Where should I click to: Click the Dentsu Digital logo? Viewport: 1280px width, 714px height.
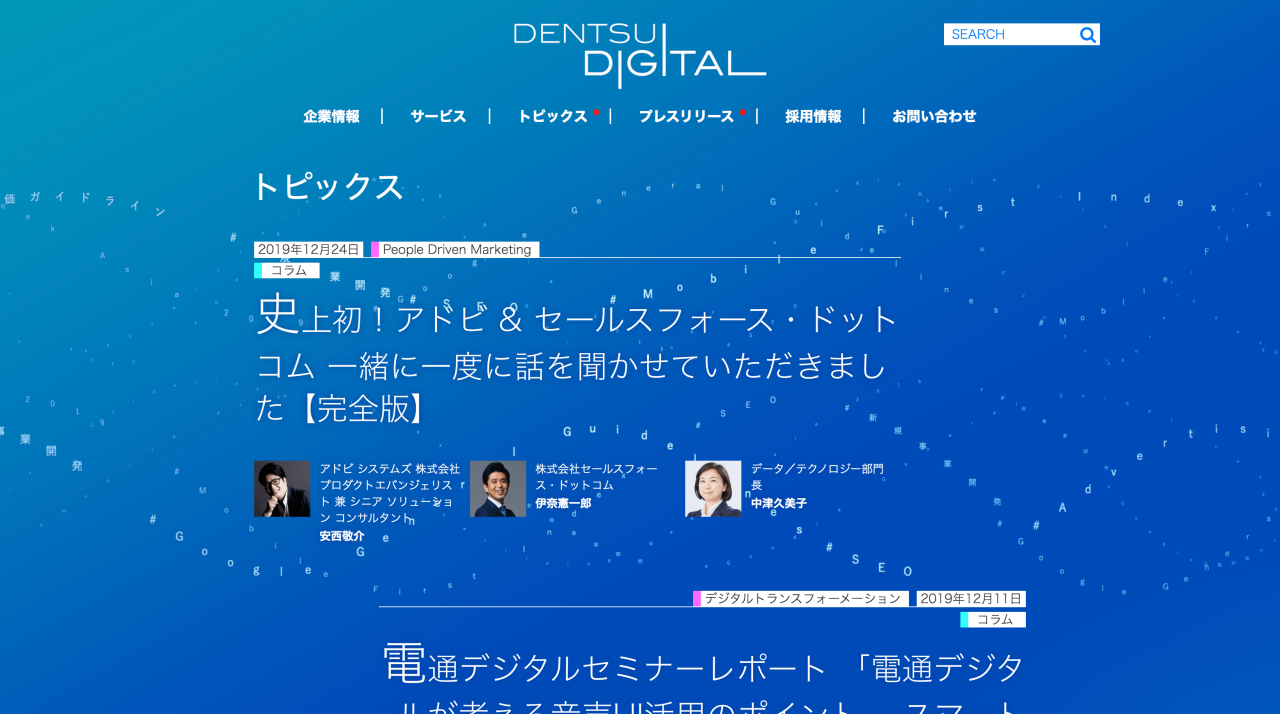[640, 55]
